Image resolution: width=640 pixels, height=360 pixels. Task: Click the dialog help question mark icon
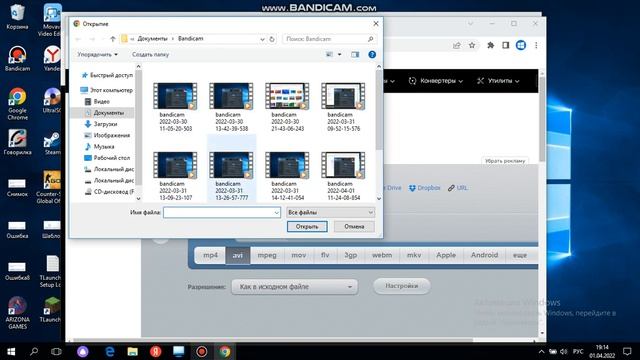(372, 54)
